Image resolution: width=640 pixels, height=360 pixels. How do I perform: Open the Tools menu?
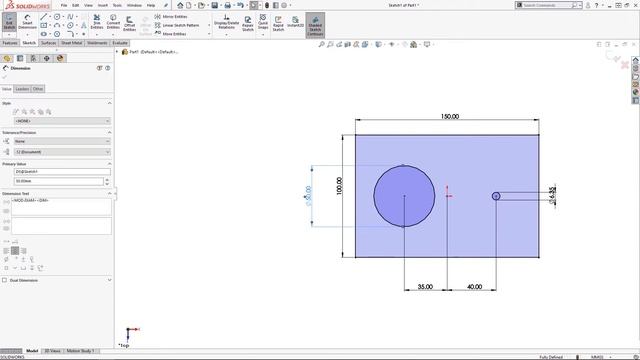117,5
